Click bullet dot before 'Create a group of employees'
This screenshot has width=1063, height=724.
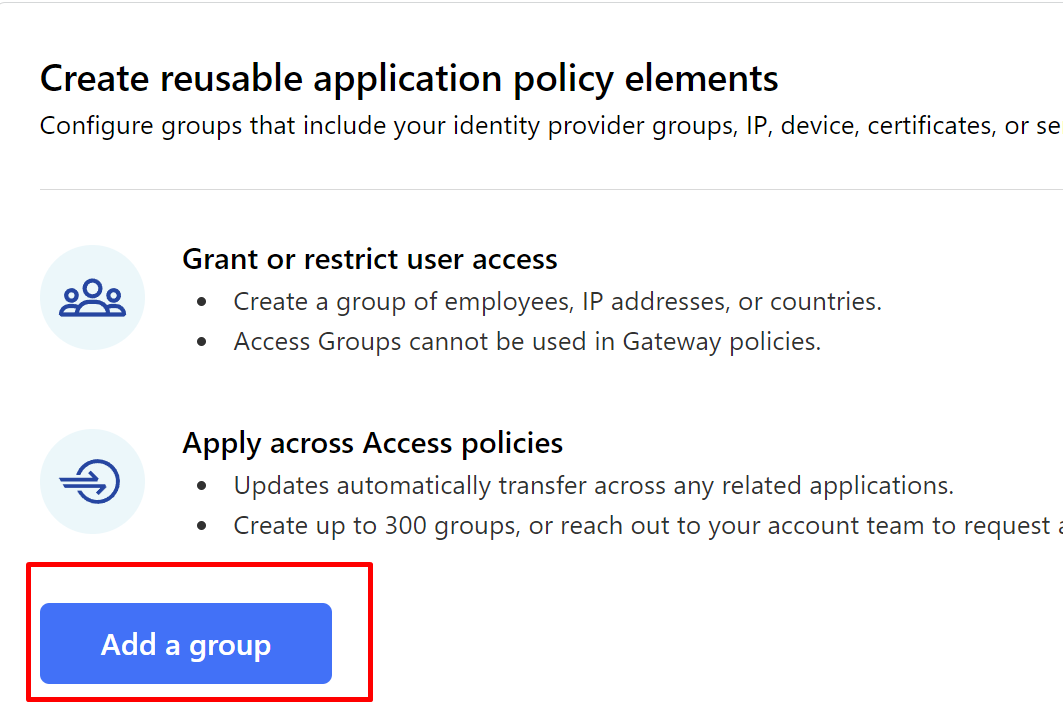click(204, 302)
